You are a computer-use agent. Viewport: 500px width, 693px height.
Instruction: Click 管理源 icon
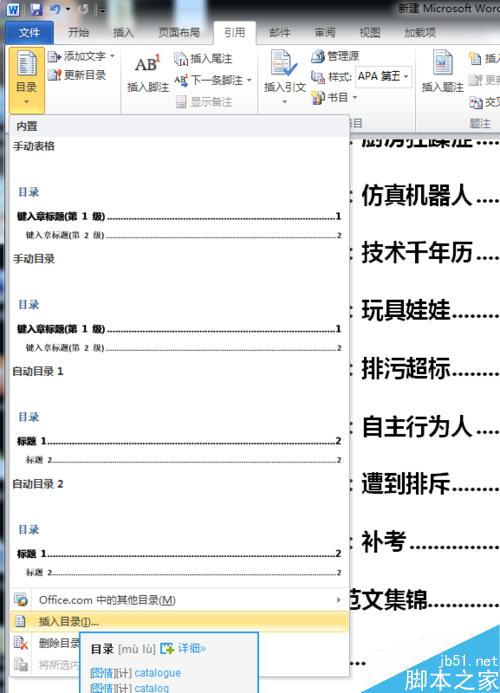pos(317,56)
